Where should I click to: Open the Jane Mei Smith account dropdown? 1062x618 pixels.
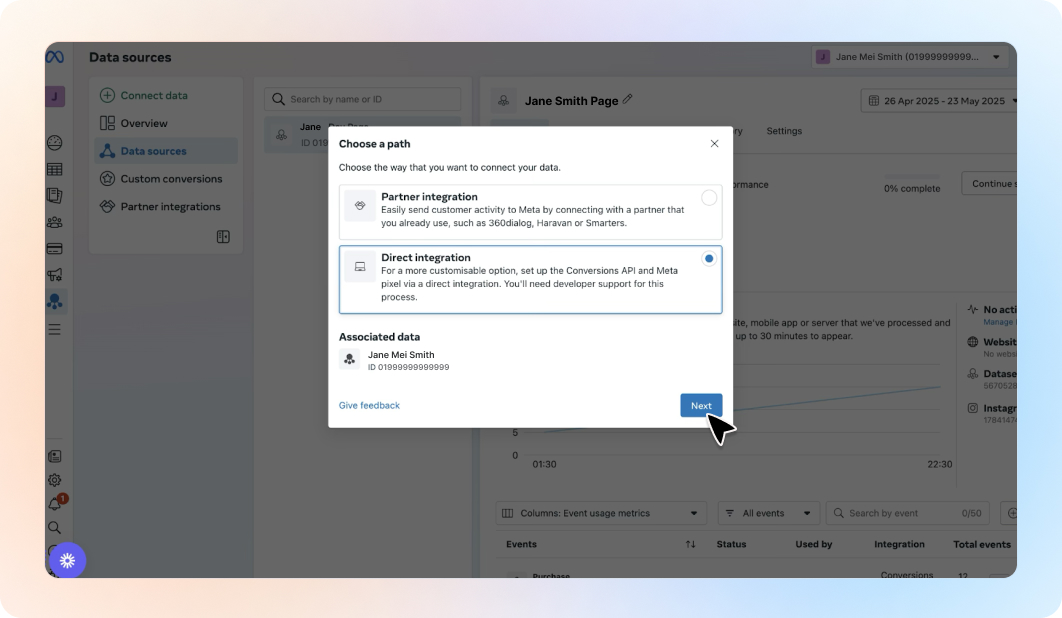pos(910,57)
